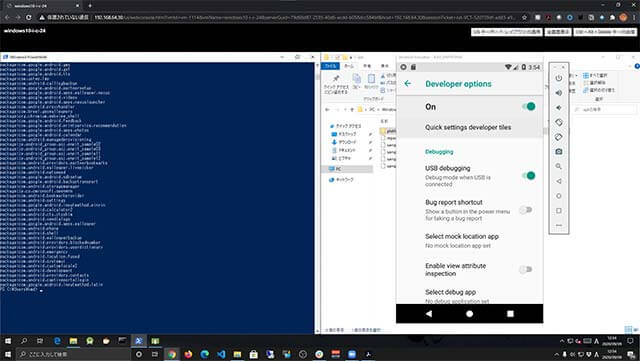Open the ファイル tab in File Explorer
The width and height of the screenshot is (640, 361).
tap(330, 66)
